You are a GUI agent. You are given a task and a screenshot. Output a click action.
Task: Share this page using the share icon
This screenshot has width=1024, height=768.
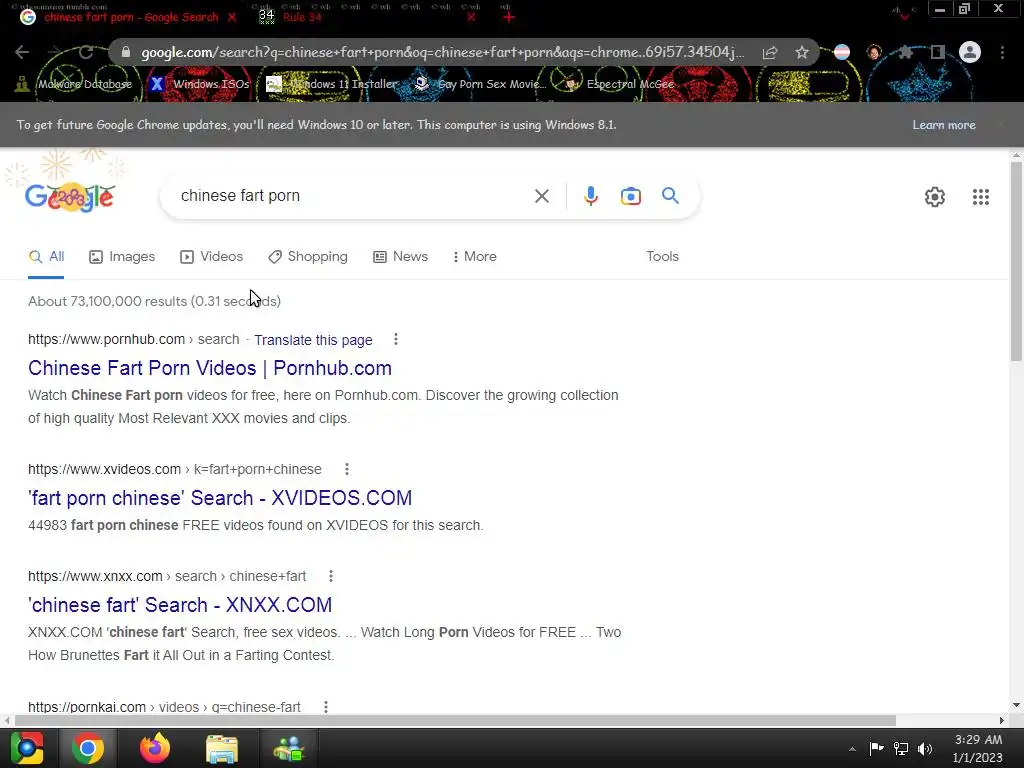770,53
